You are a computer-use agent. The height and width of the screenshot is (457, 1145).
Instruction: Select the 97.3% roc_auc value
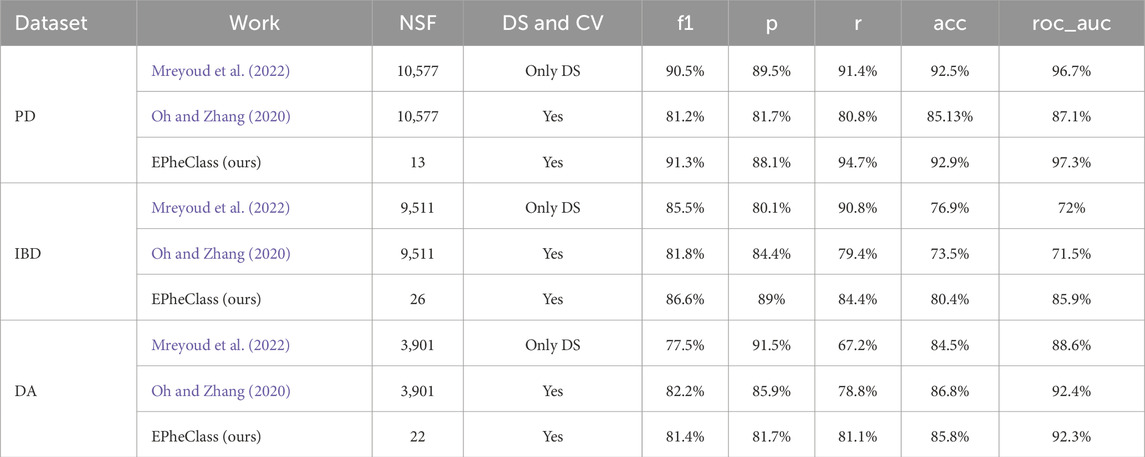(1071, 162)
